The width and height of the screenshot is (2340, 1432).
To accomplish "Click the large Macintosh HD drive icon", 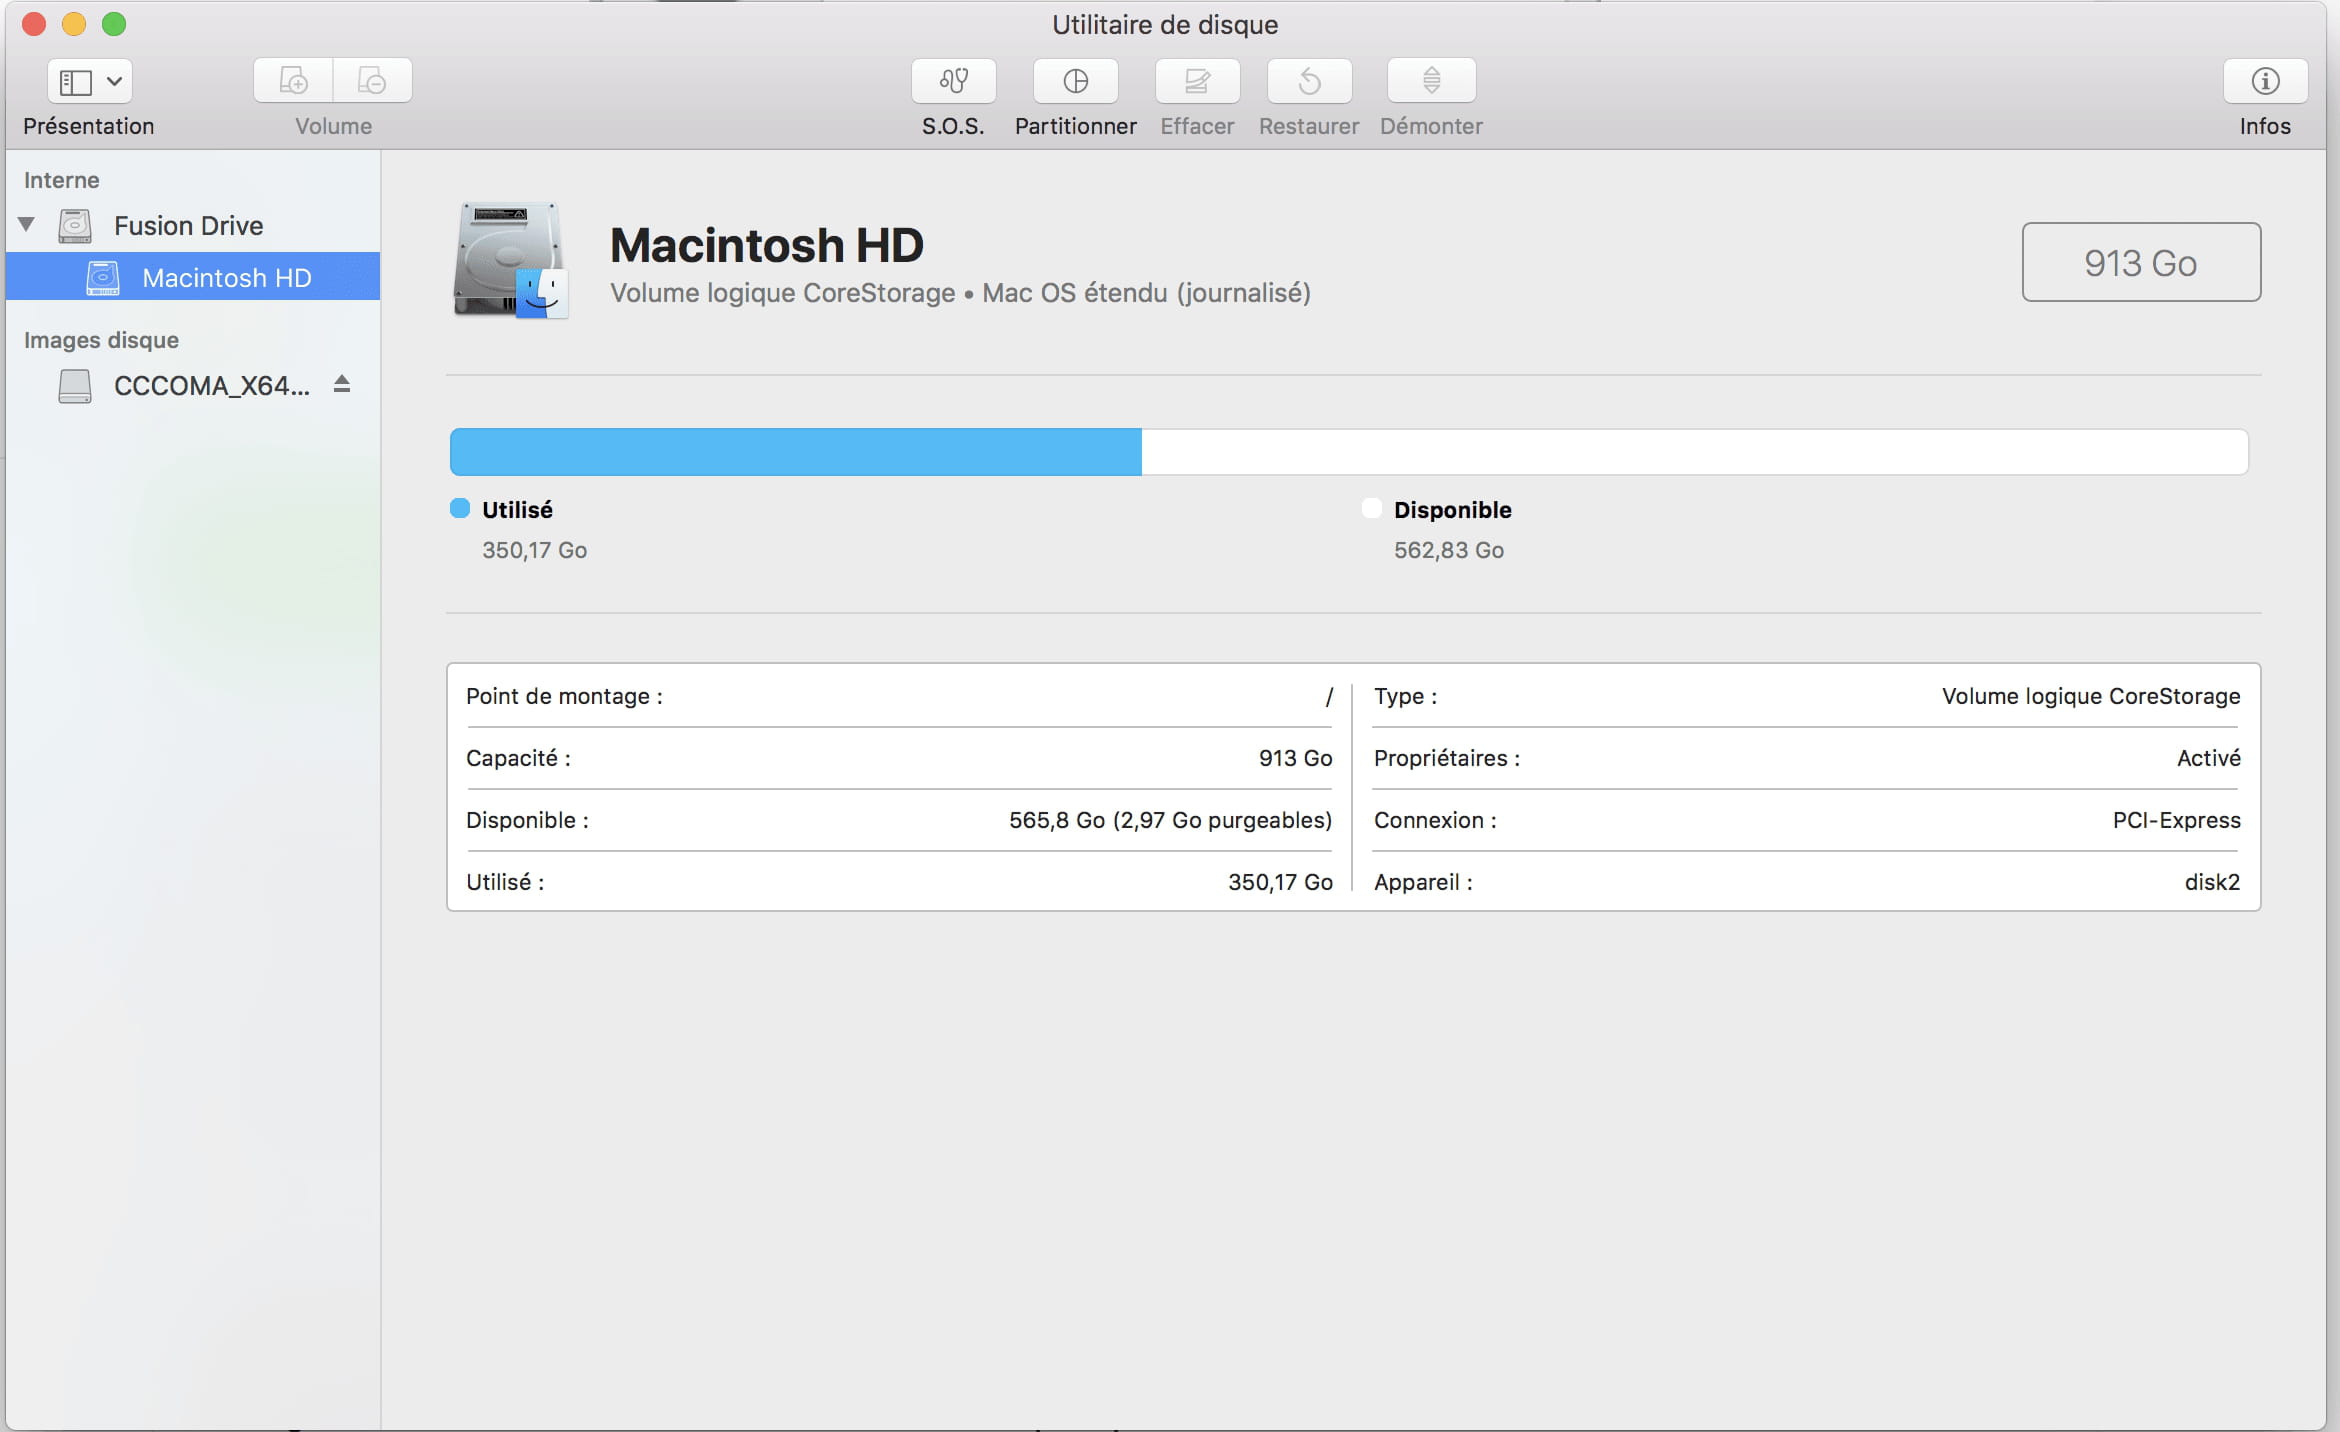I will [512, 261].
